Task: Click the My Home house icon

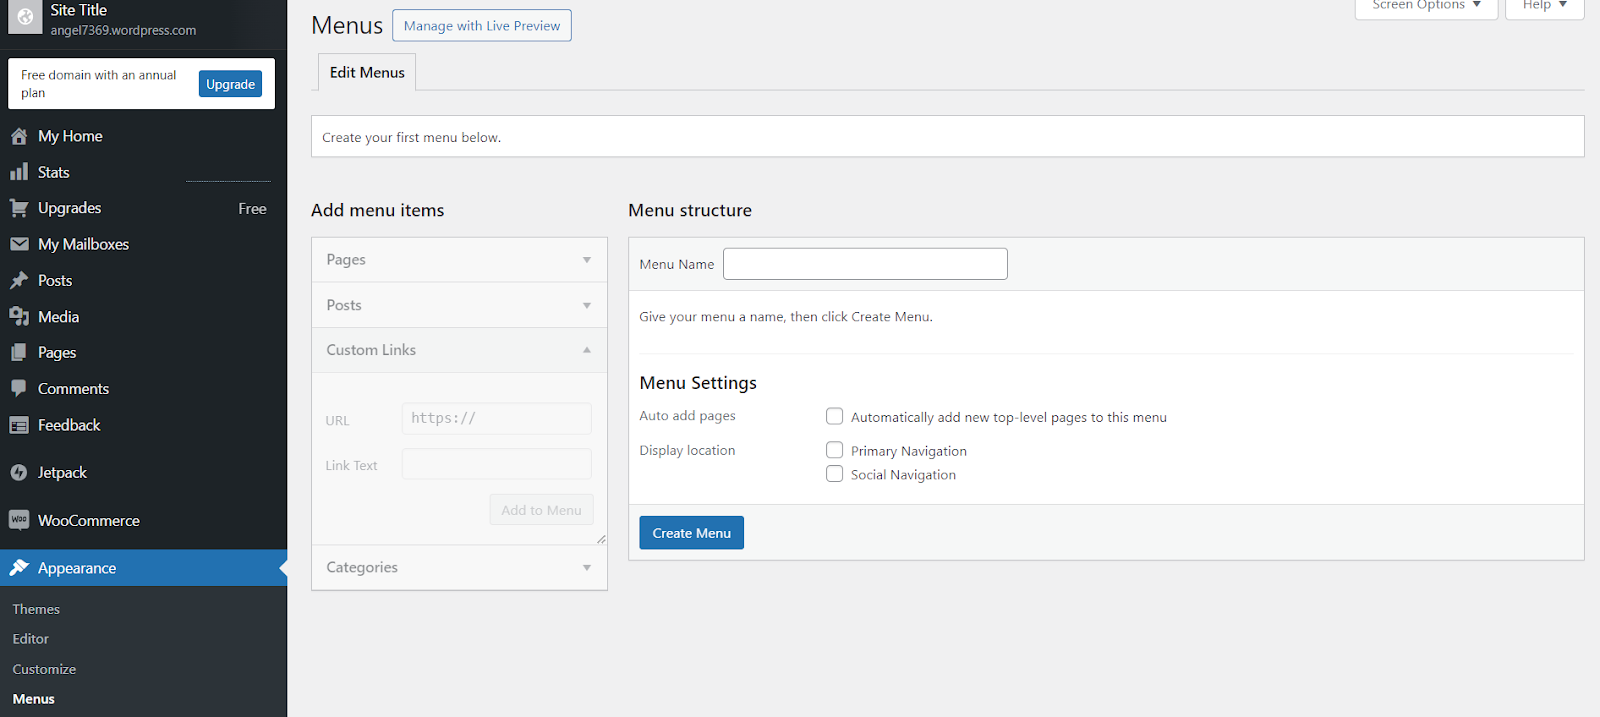Action: point(19,136)
